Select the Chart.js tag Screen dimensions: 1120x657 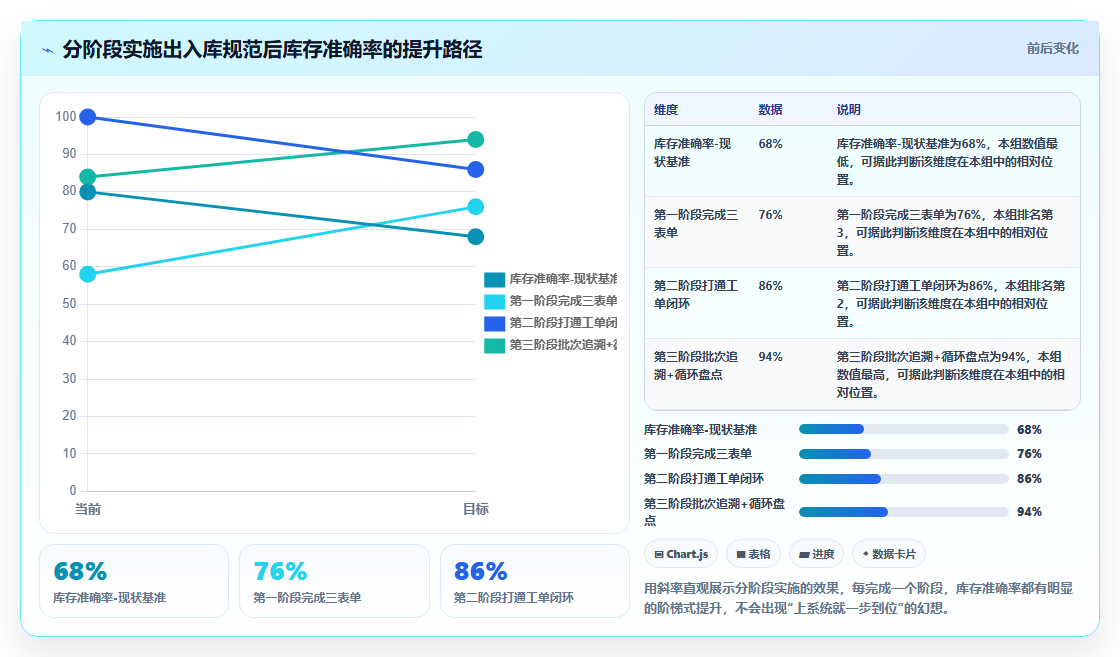(x=681, y=554)
